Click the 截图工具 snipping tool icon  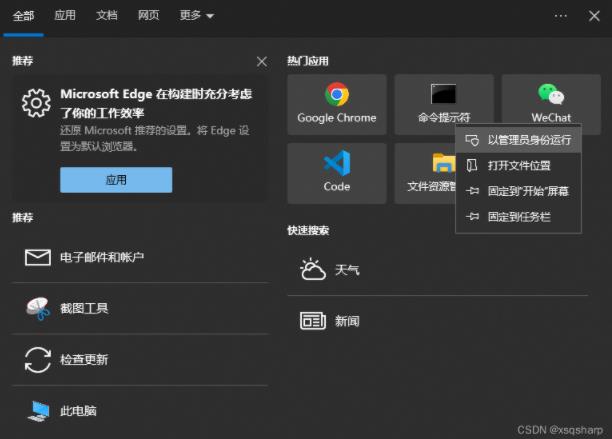coord(38,309)
